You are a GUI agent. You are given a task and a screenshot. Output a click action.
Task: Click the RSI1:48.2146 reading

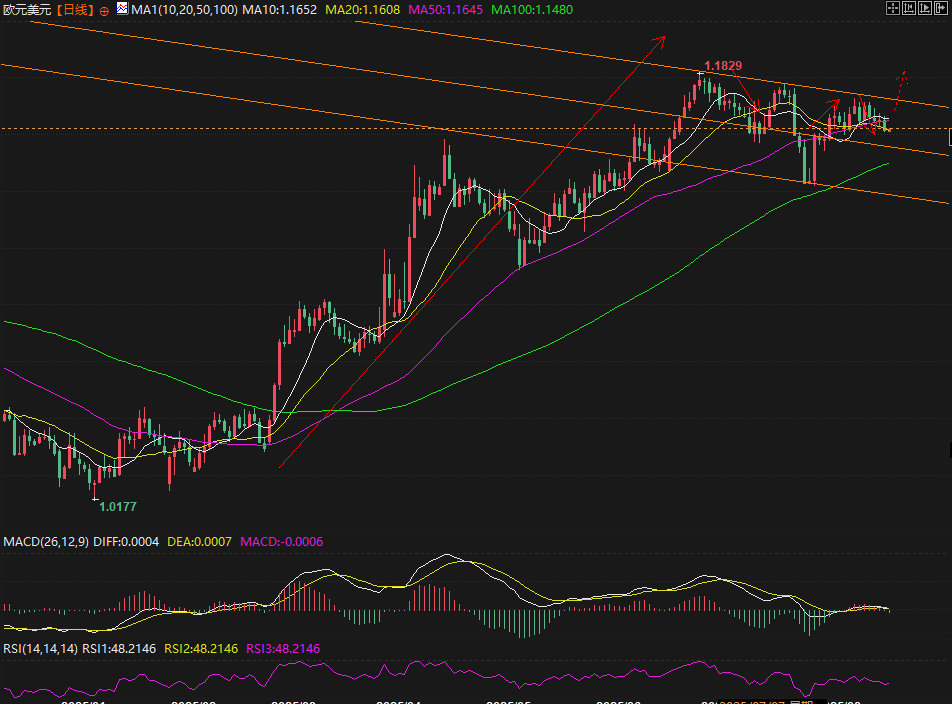[119, 649]
